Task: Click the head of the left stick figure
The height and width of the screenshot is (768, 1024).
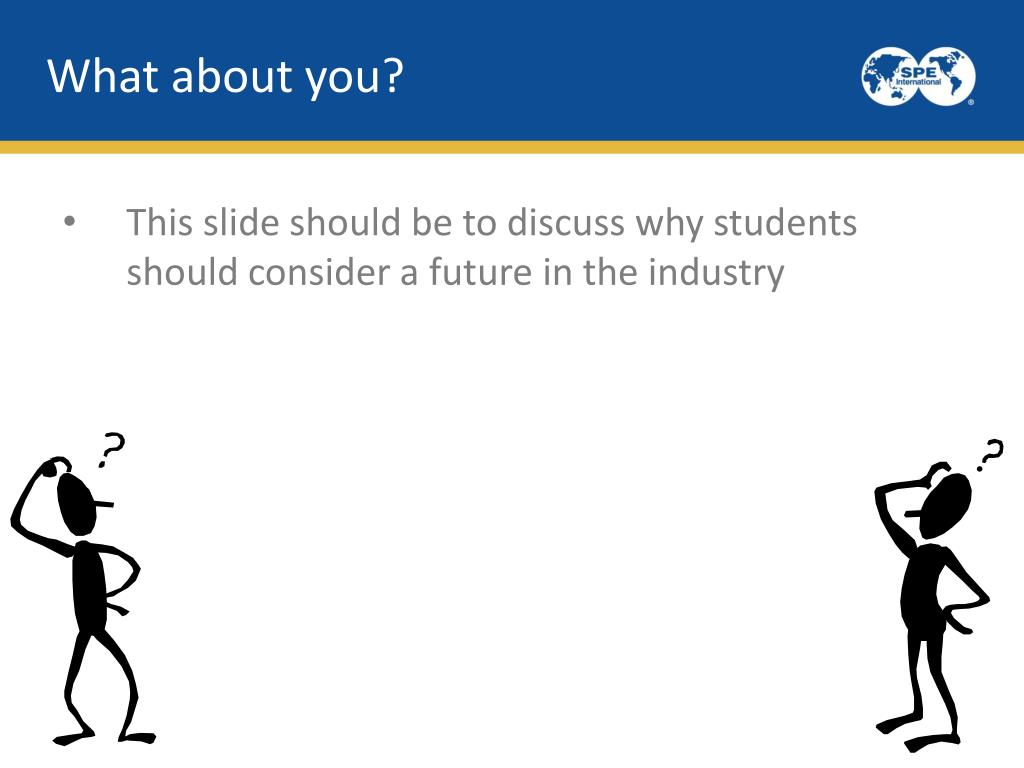Action: pos(81,504)
